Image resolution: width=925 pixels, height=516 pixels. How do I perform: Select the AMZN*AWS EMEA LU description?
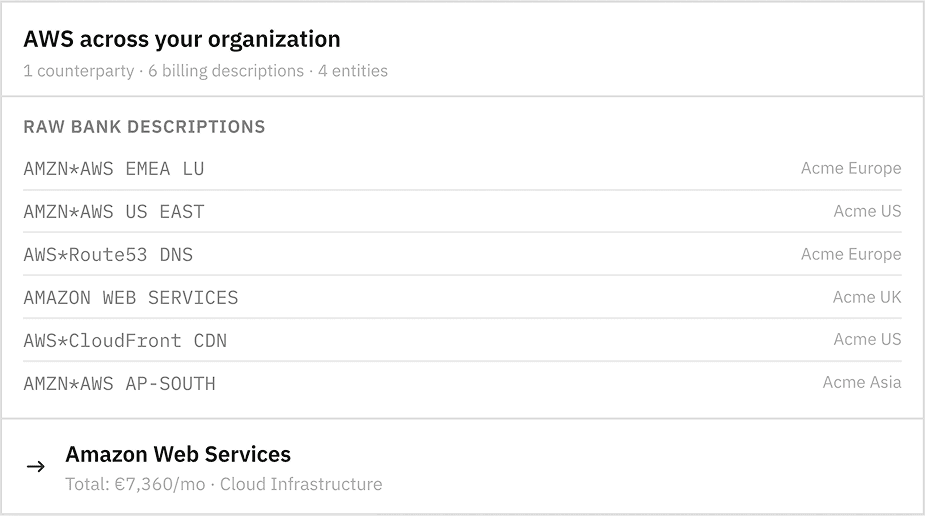point(114,169)
